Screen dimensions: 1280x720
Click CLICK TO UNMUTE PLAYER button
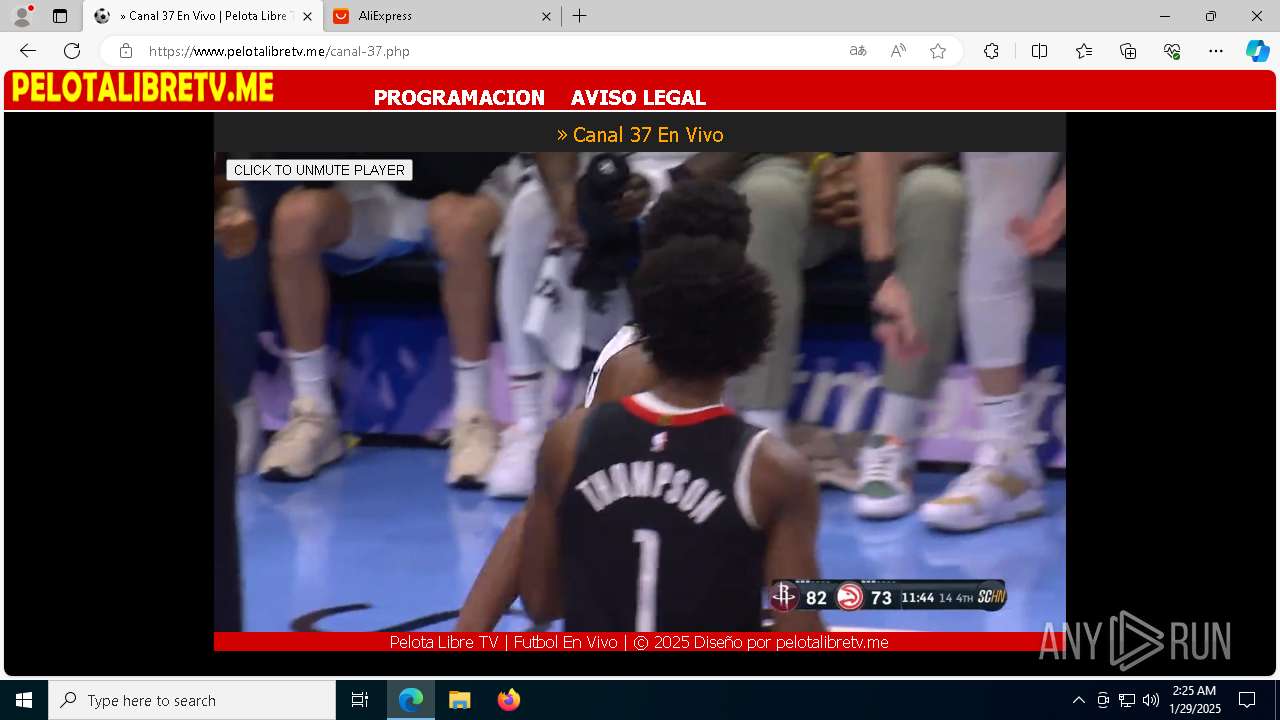click(319, 170)
